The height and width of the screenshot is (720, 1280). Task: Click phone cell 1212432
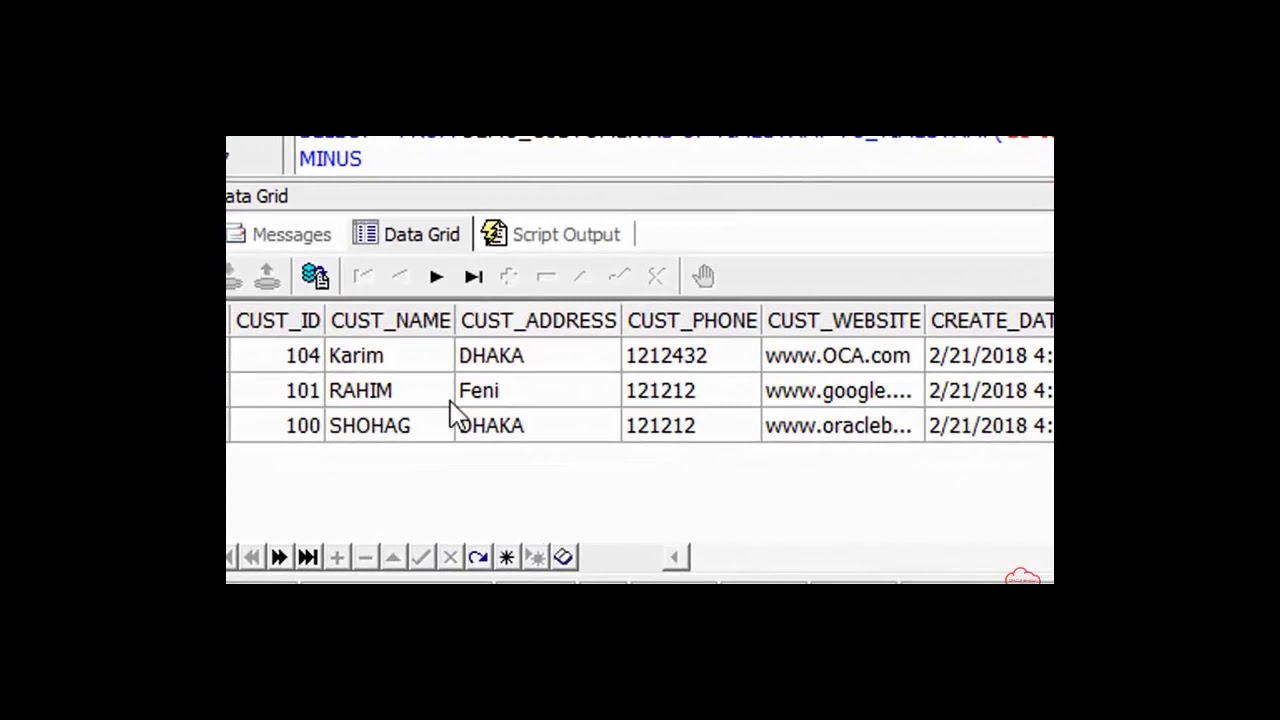692,355
